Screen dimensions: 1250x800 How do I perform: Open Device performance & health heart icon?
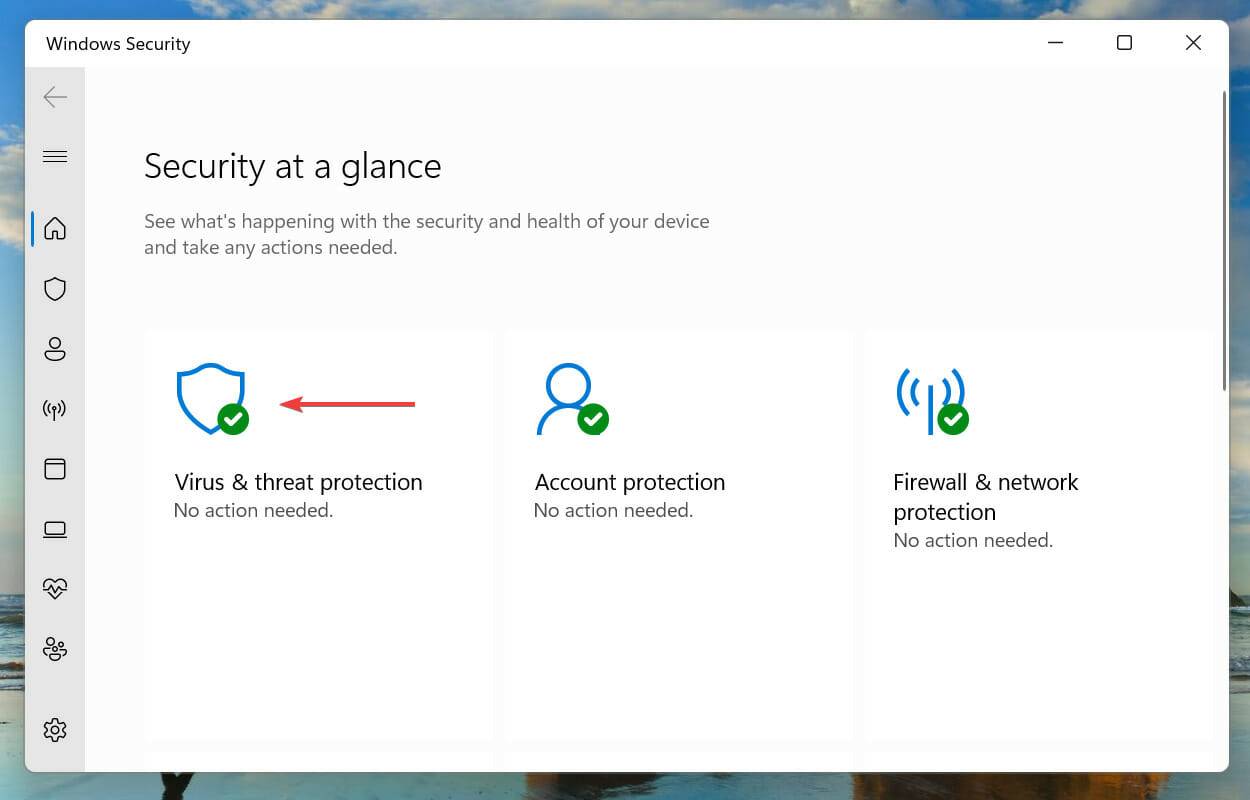pos(55,589)
